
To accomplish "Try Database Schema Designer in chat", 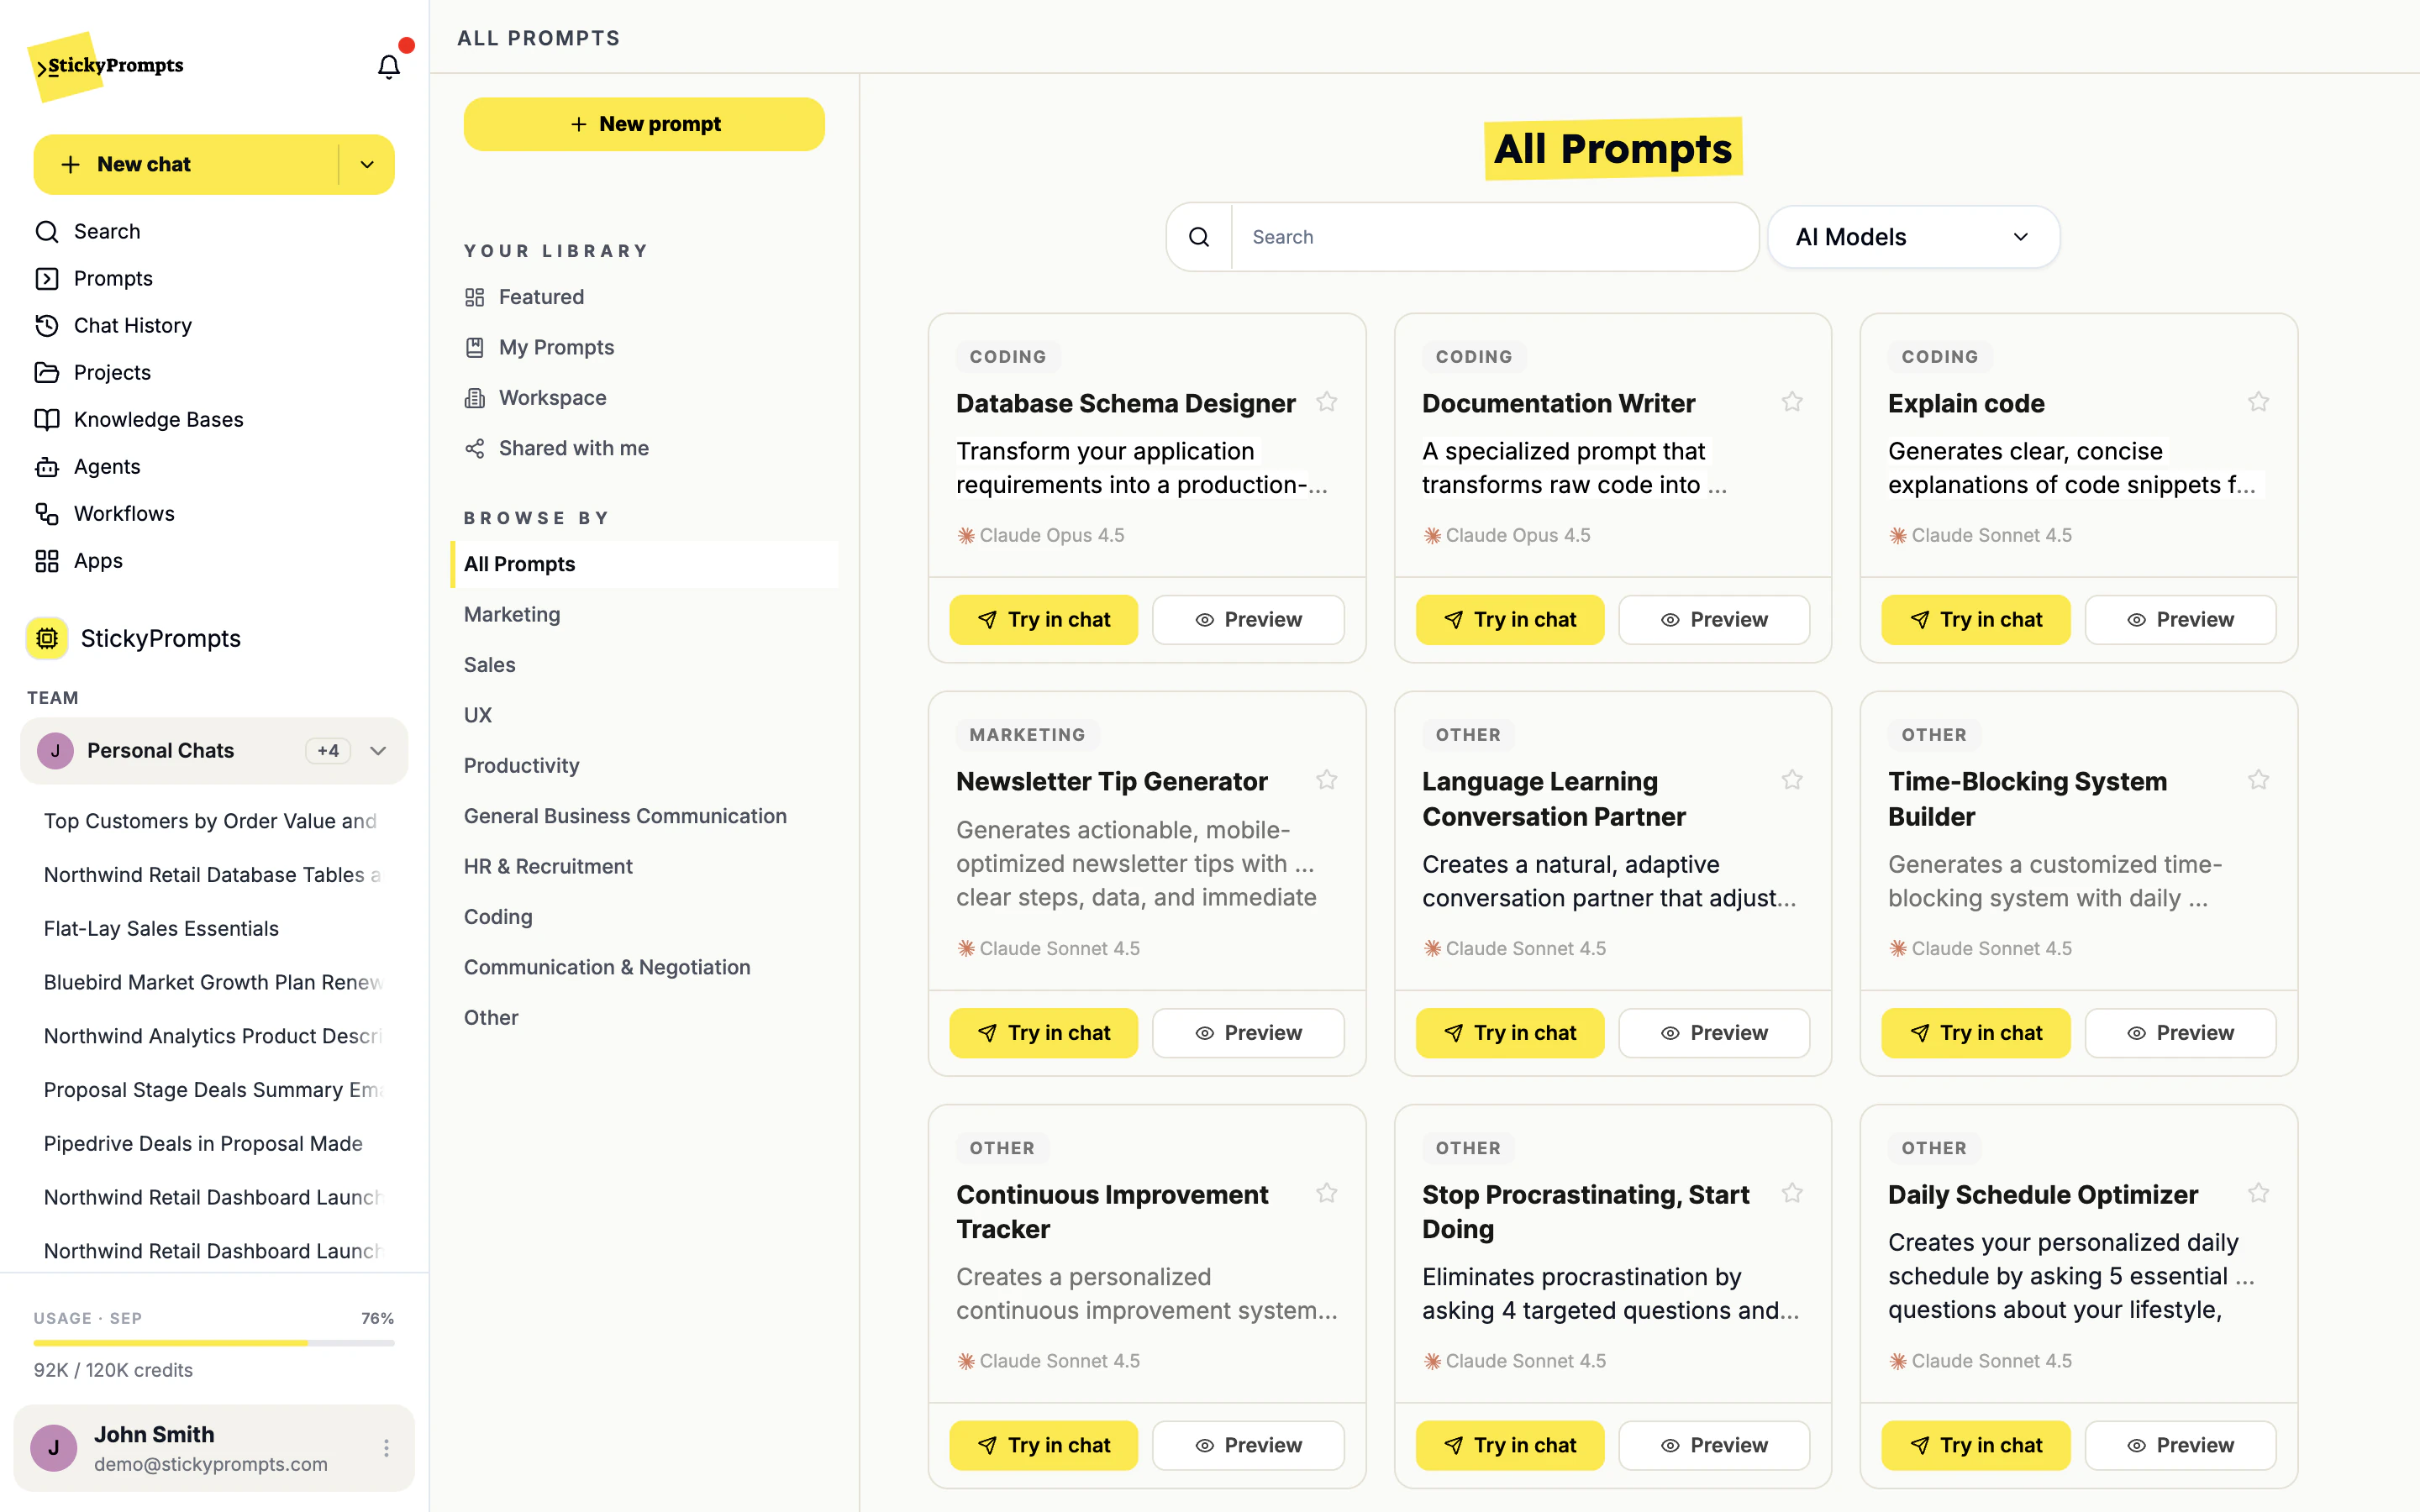I will tap(1043, 620).
